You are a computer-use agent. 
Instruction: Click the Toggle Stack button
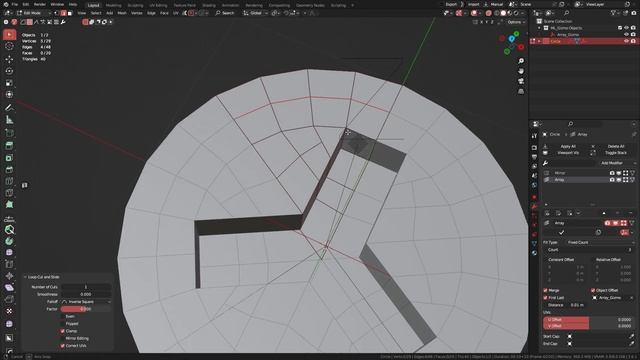point(616,153)
